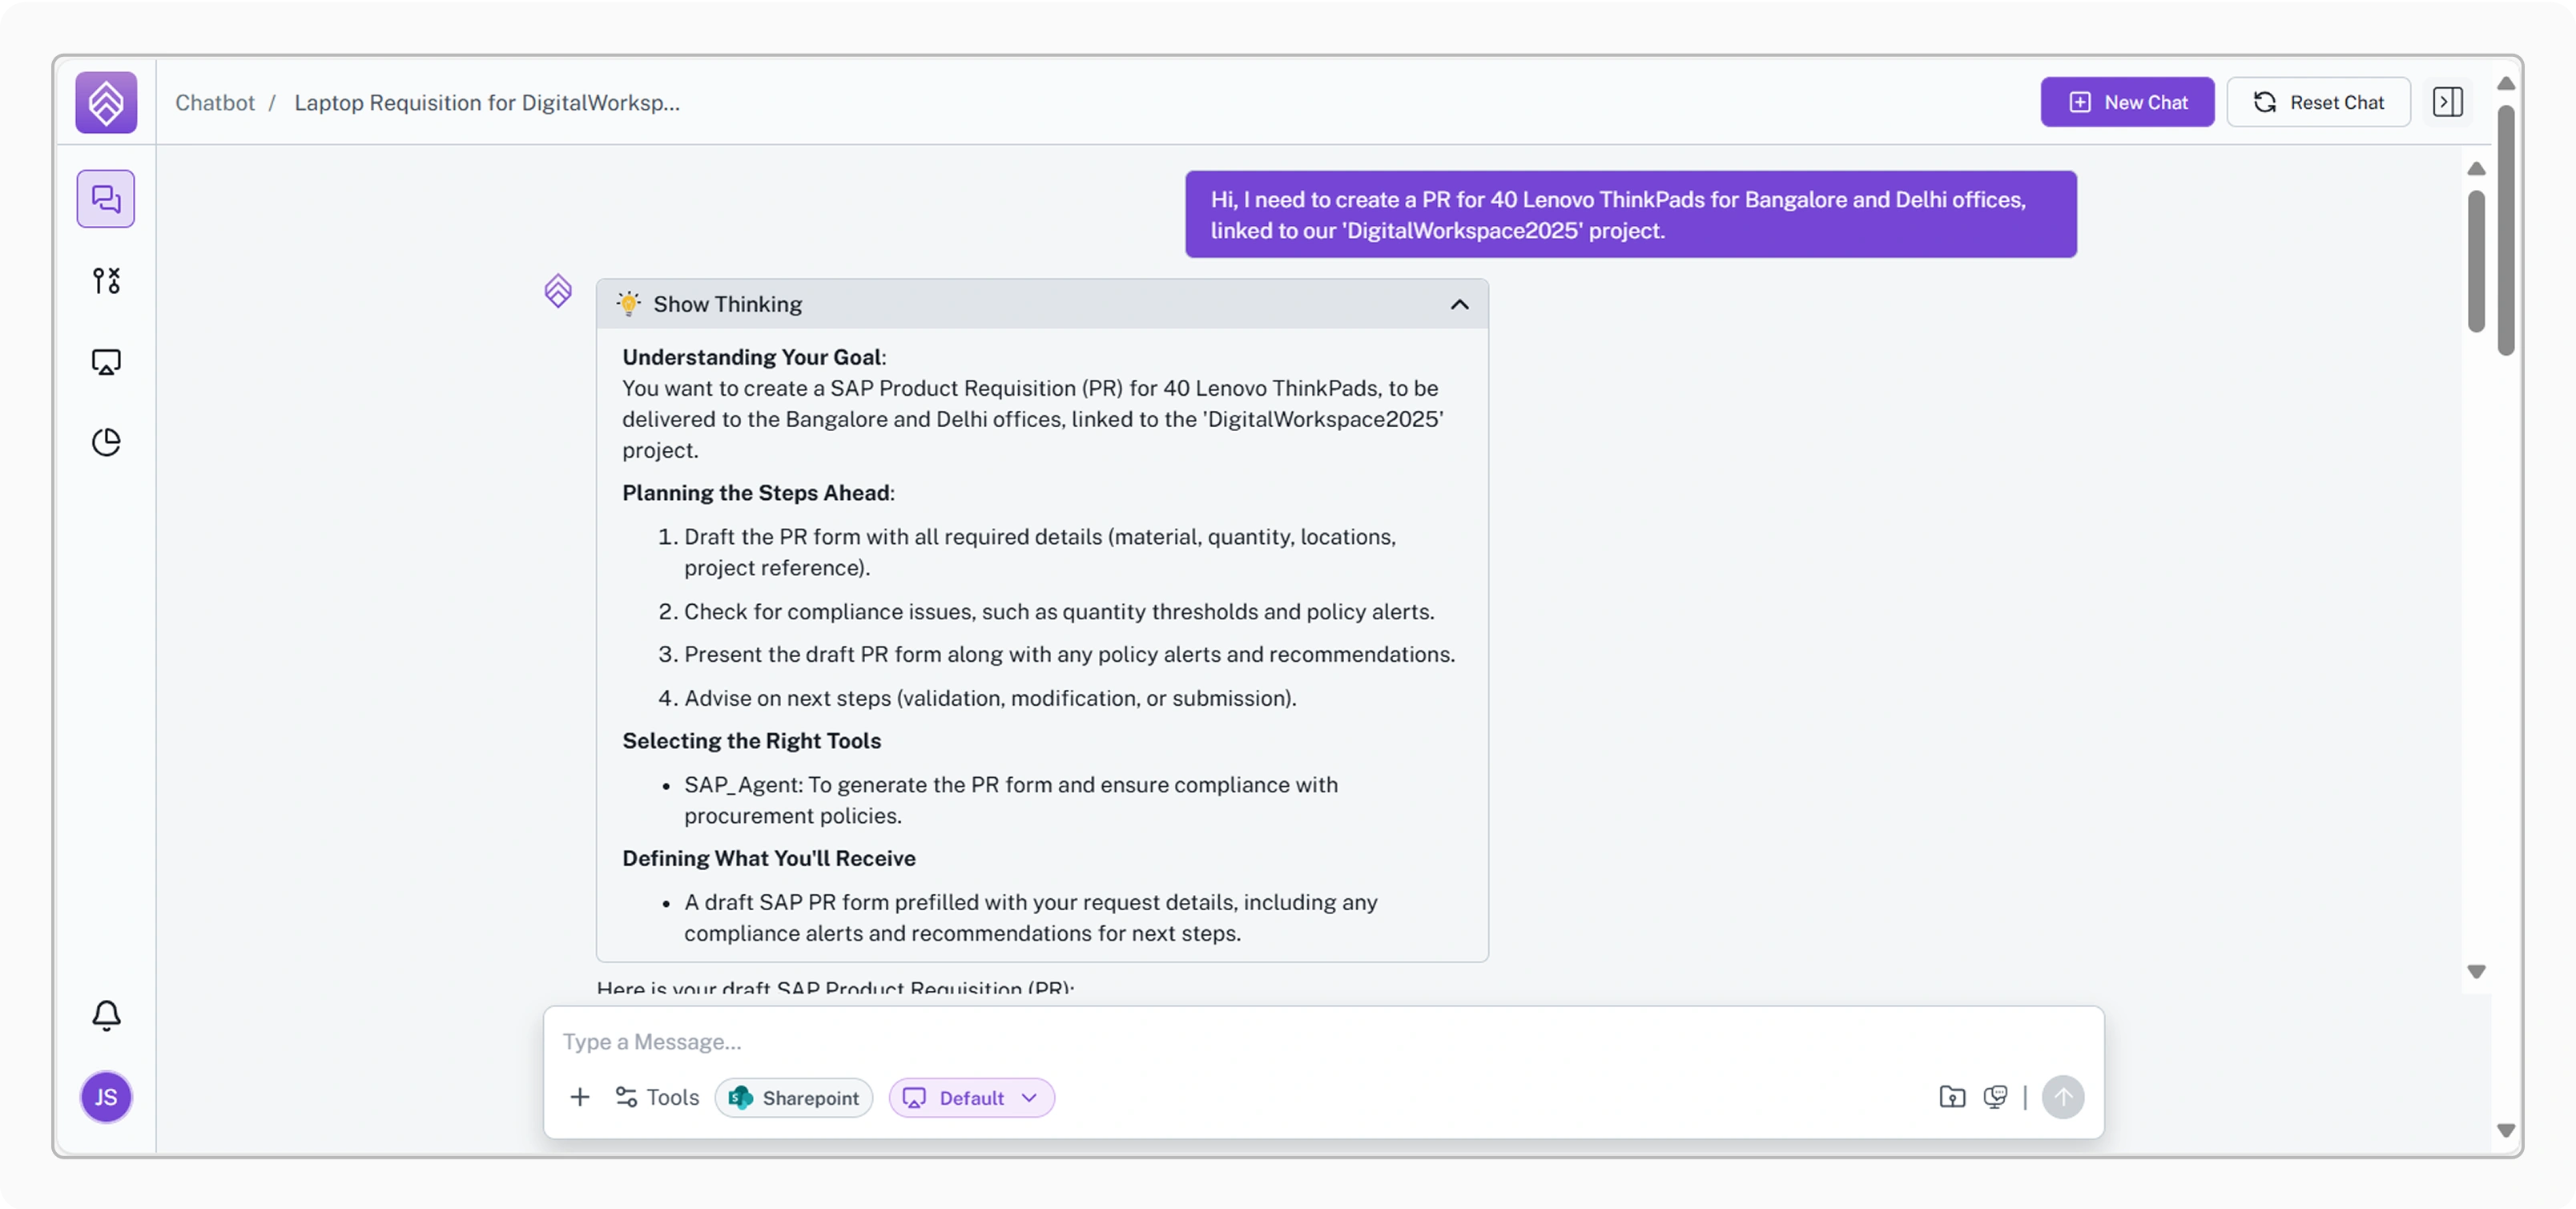Open the screen-cast monitor sidebar icon
Screen dimensions: 2576x1209
(x=106, y=361)
